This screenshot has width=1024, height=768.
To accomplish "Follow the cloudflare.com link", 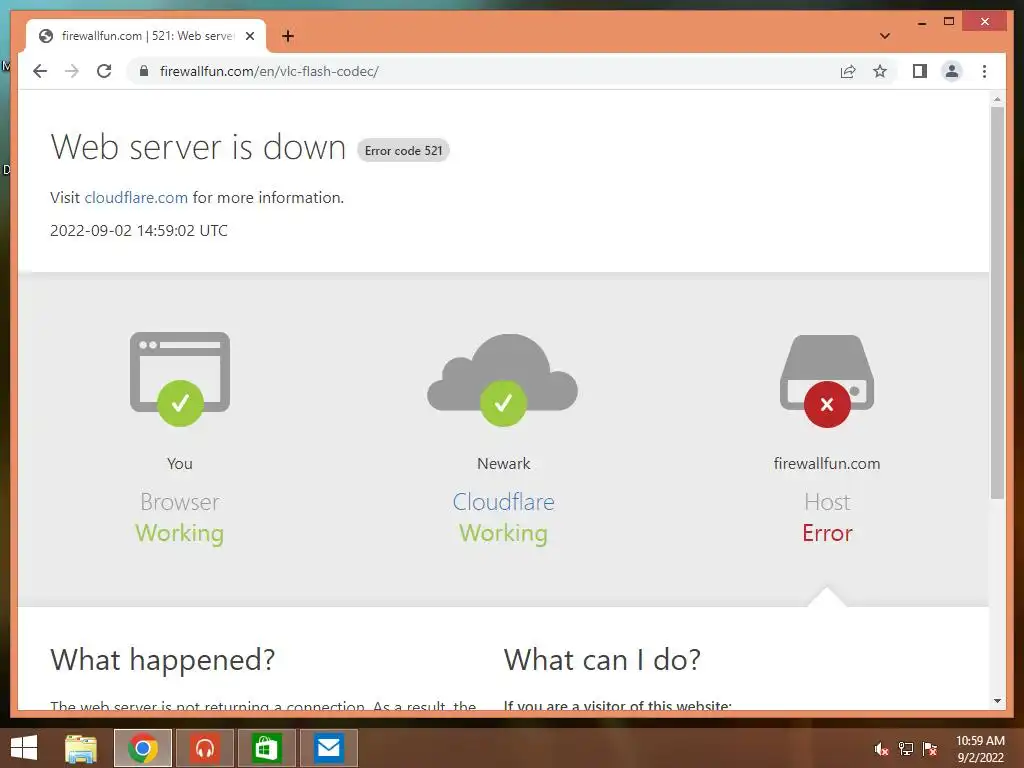I will coord(136,197).
